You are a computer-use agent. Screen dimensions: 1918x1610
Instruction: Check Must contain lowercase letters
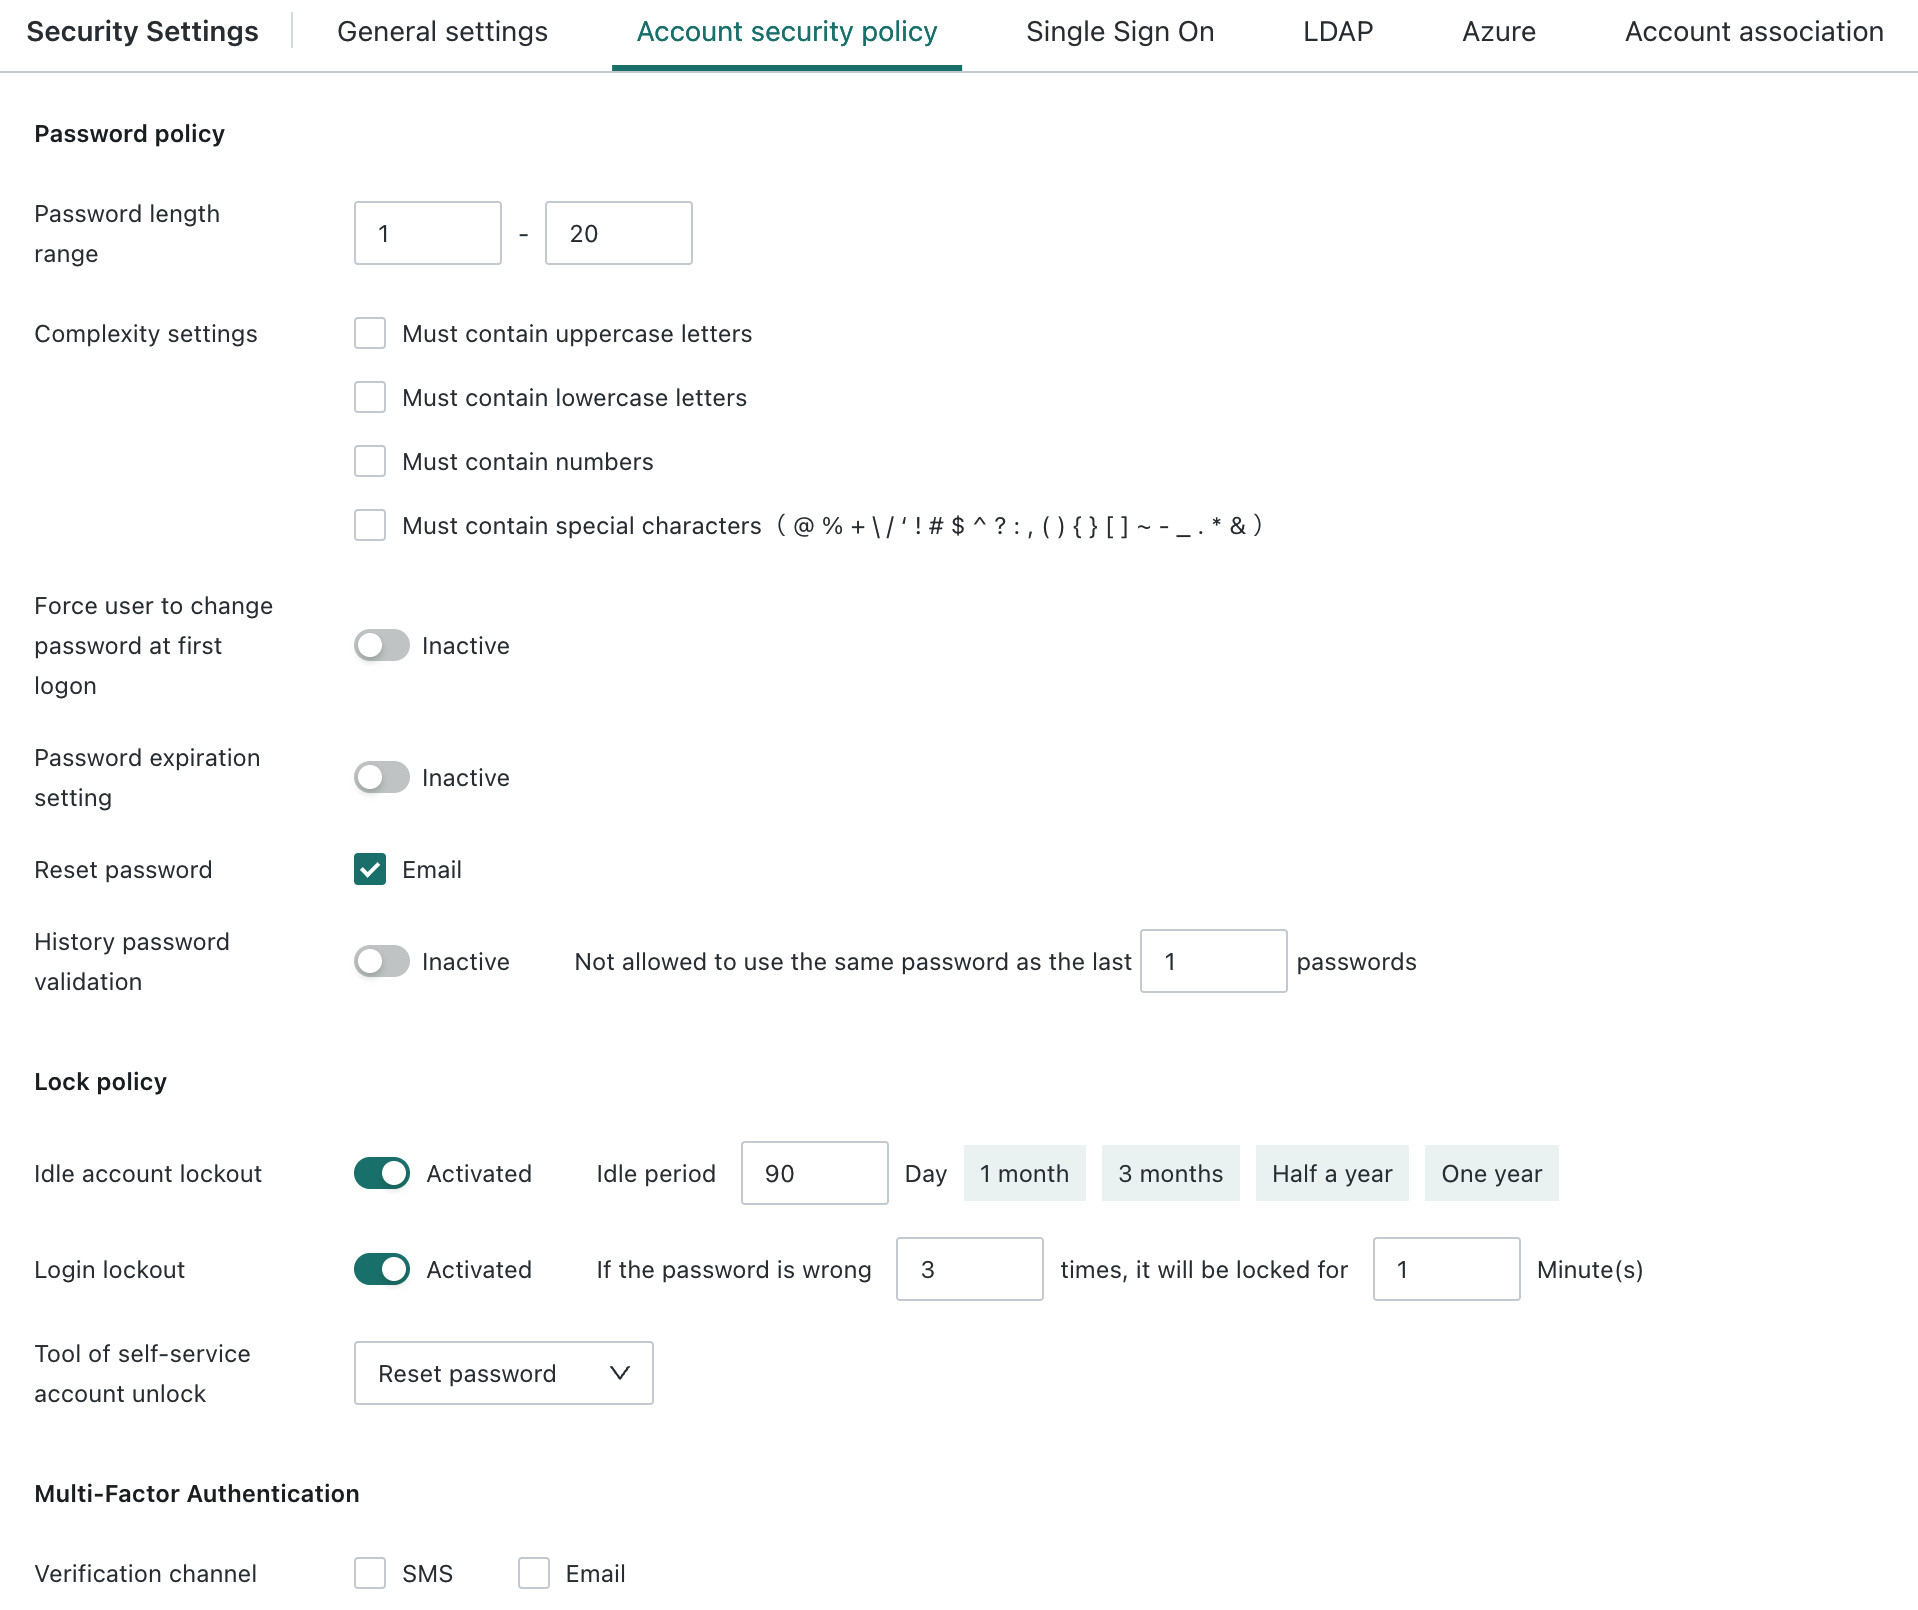[x=370, y=397]
